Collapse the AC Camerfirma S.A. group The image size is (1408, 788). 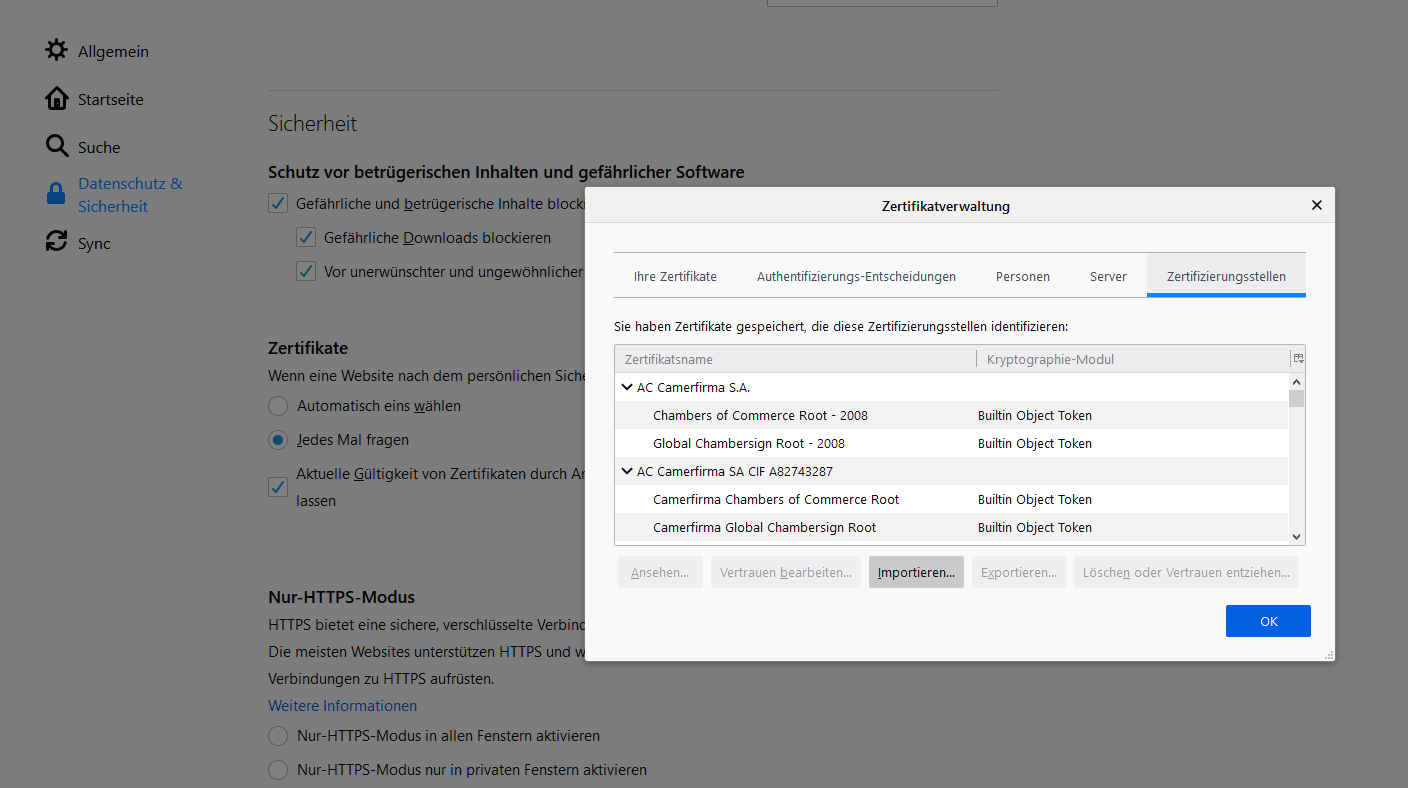tap(627, 387)
